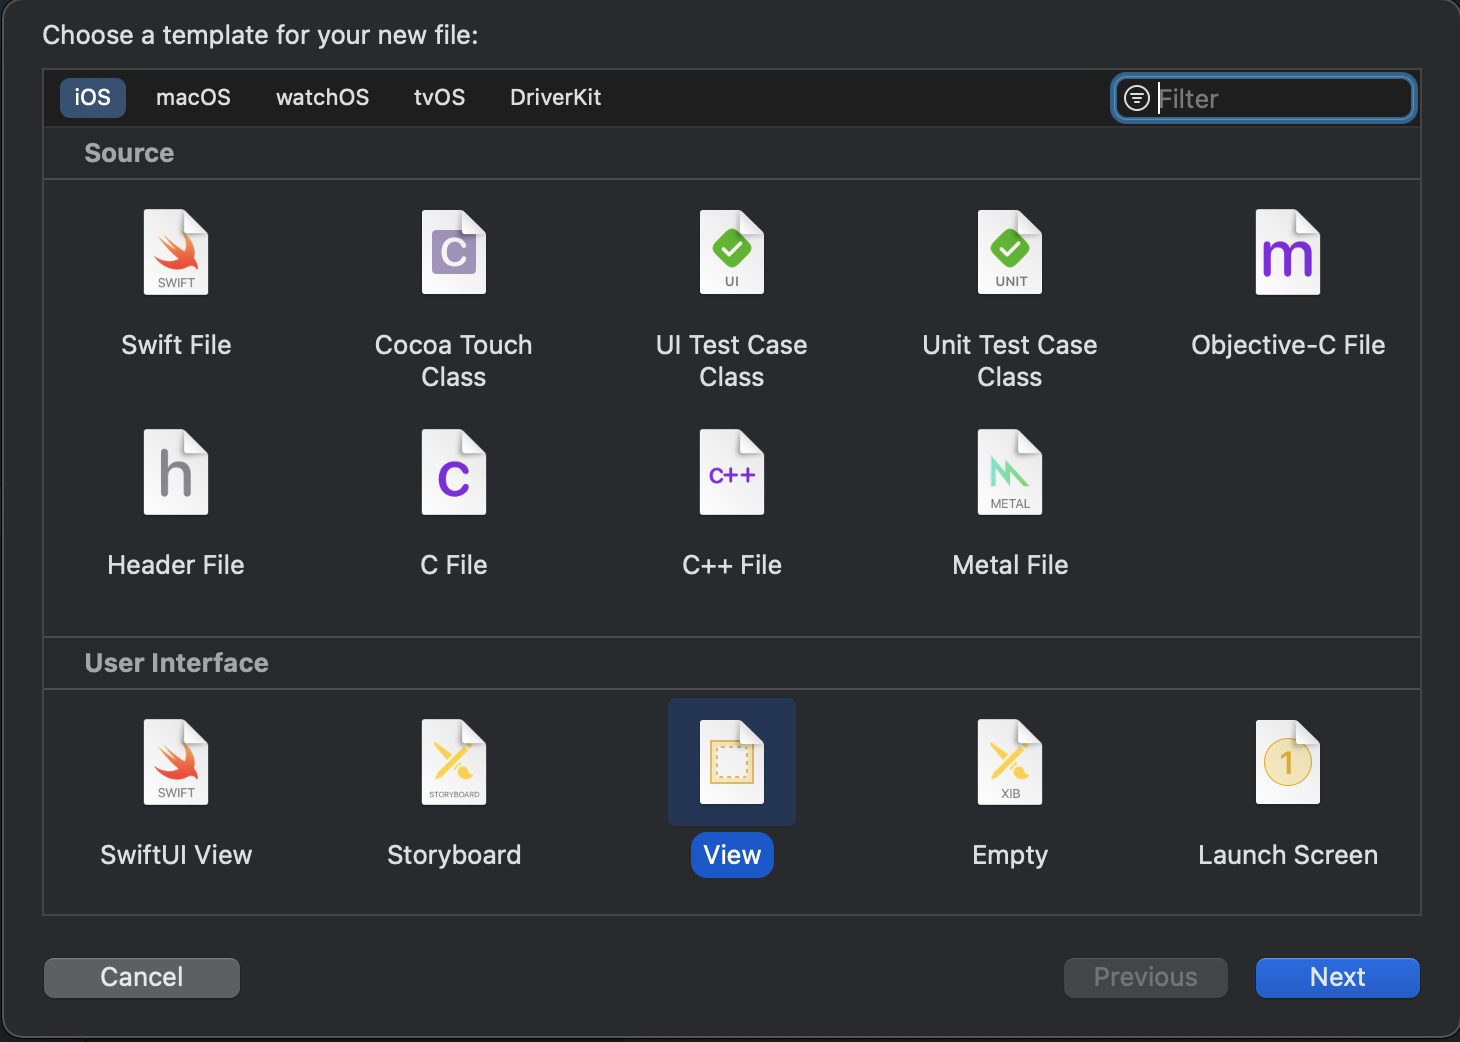Click the highlighted View template icon
This screenshot has width=1460, height=1042.
732,762
